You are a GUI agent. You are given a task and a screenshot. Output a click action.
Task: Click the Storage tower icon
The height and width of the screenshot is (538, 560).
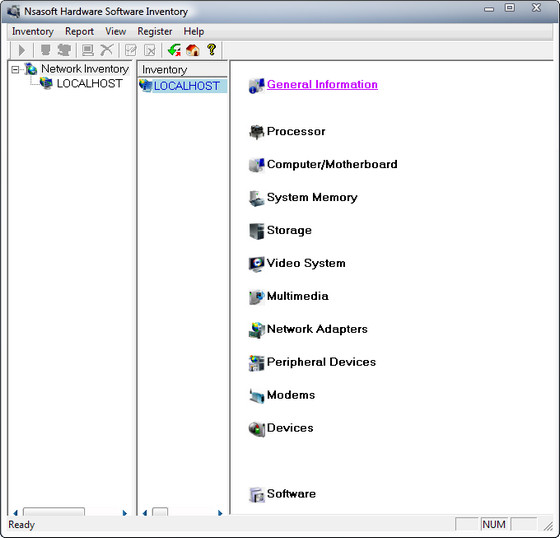[256, 231]
